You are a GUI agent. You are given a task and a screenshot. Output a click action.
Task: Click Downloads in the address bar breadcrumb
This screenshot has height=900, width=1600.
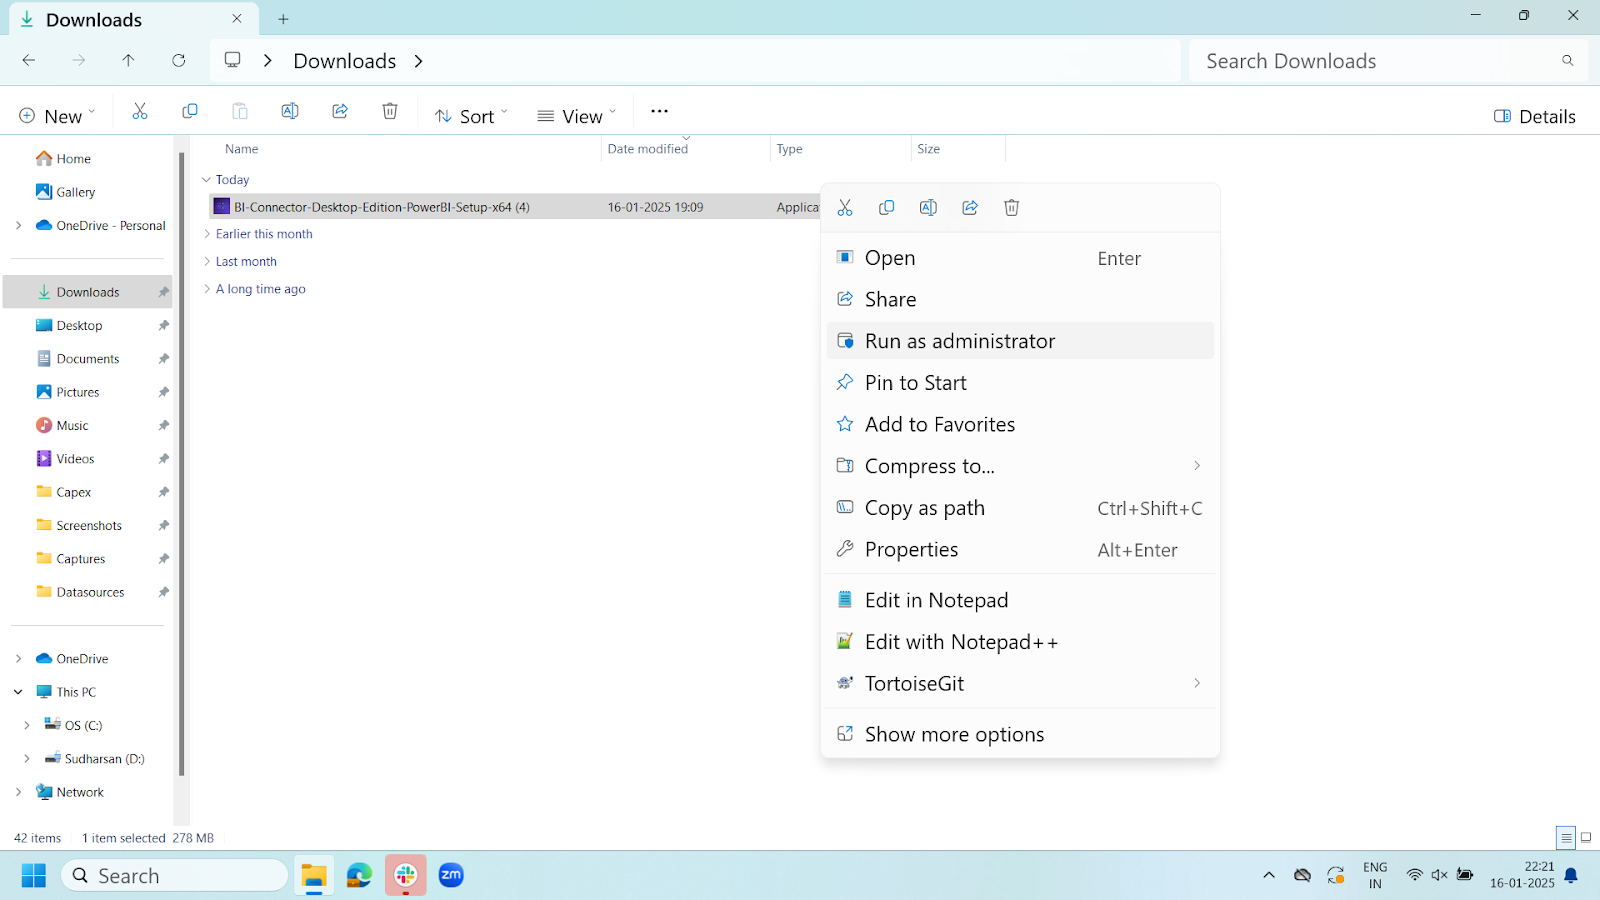(x=345, y=61)
